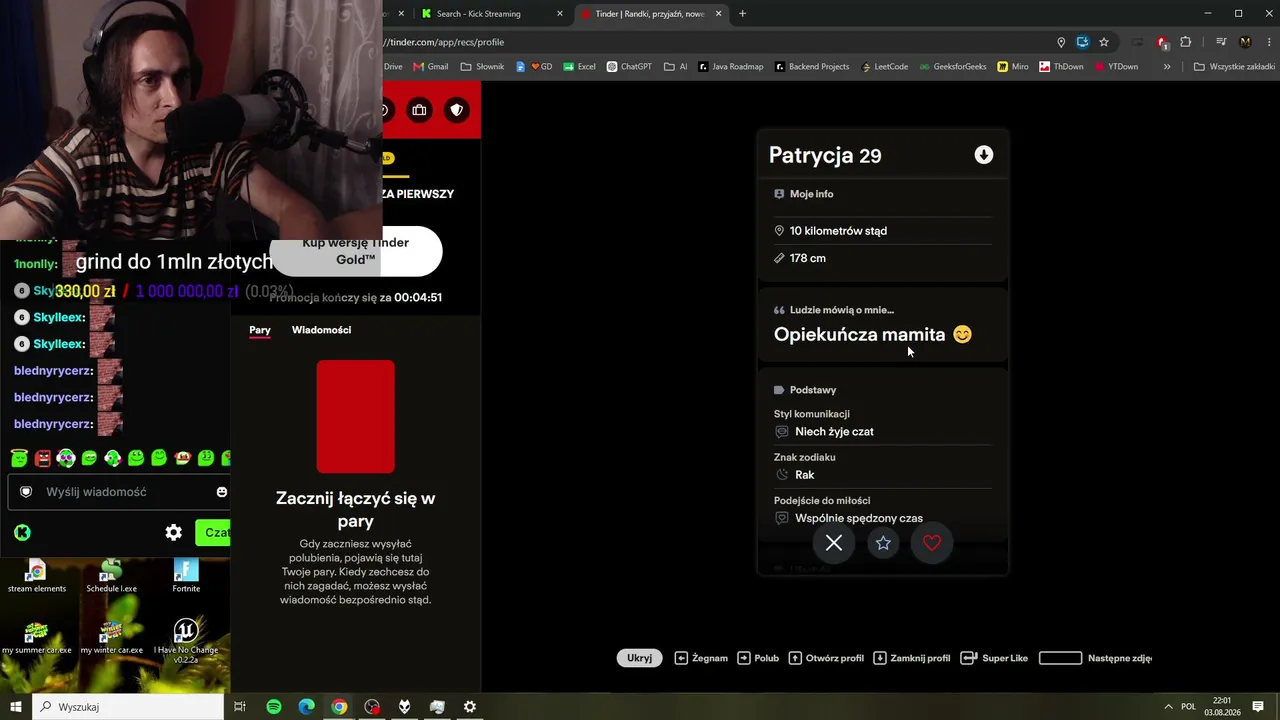Viewport: 1280px width, 720px height.
Task: Open the LeetCode bookmark
Action: (x=883, y=67)
